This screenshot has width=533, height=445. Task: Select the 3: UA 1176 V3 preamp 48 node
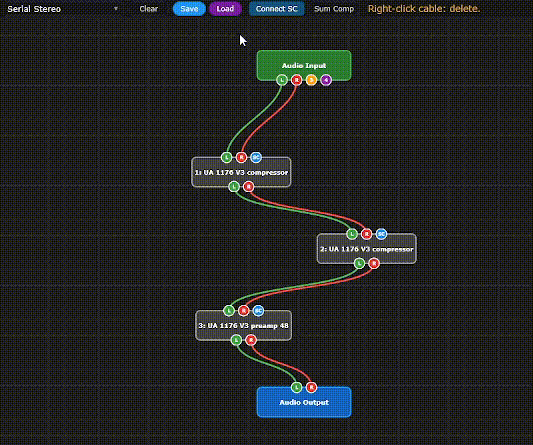pos(243,326)
